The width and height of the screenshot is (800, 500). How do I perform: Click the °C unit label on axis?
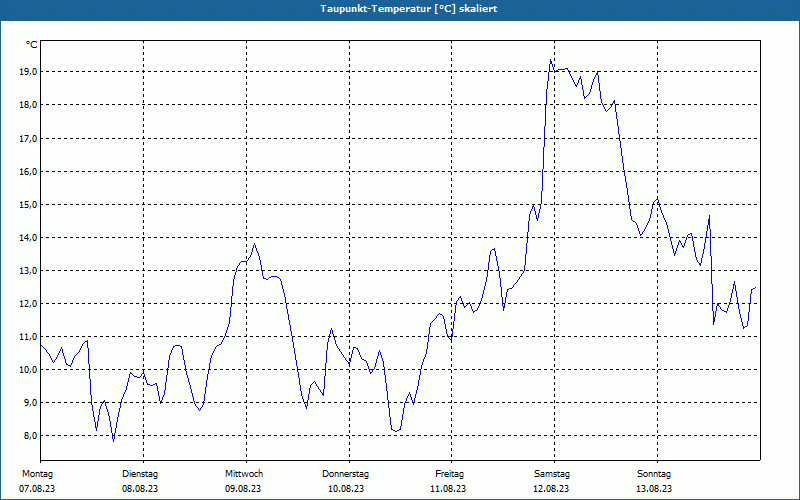[x=32, y=45]
